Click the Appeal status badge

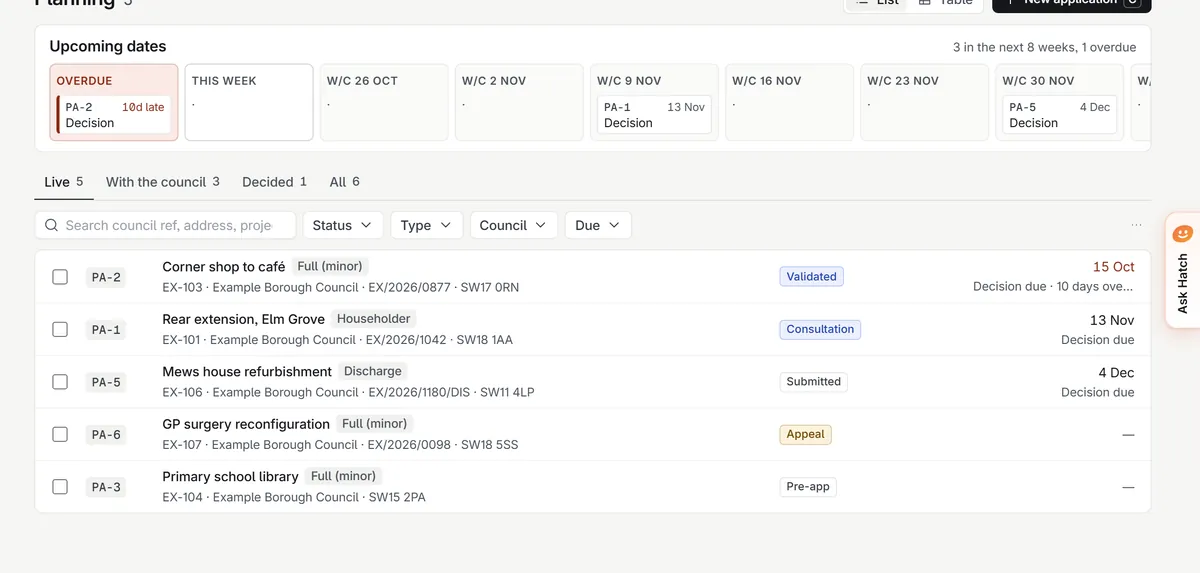click(805, 434)
